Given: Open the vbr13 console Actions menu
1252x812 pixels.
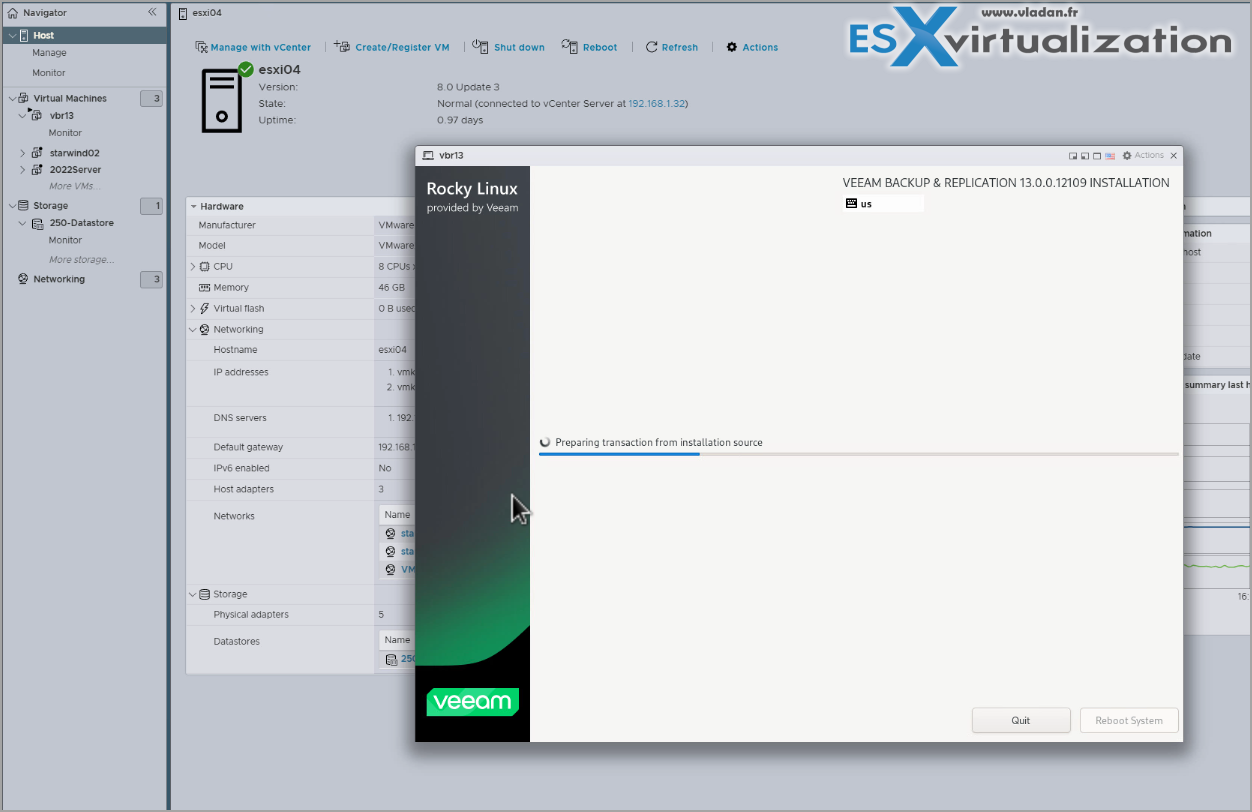Looking at the screenshot, I should 1143,155.
